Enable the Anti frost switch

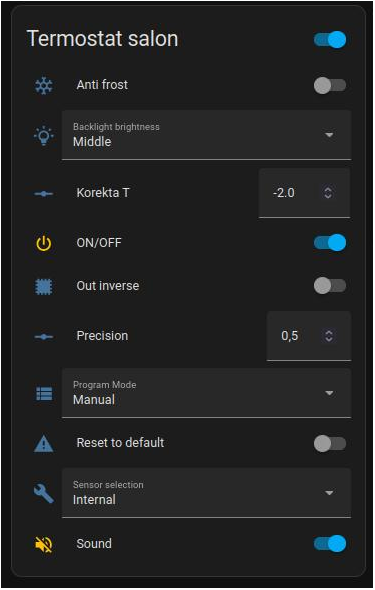tap(330, 85)
